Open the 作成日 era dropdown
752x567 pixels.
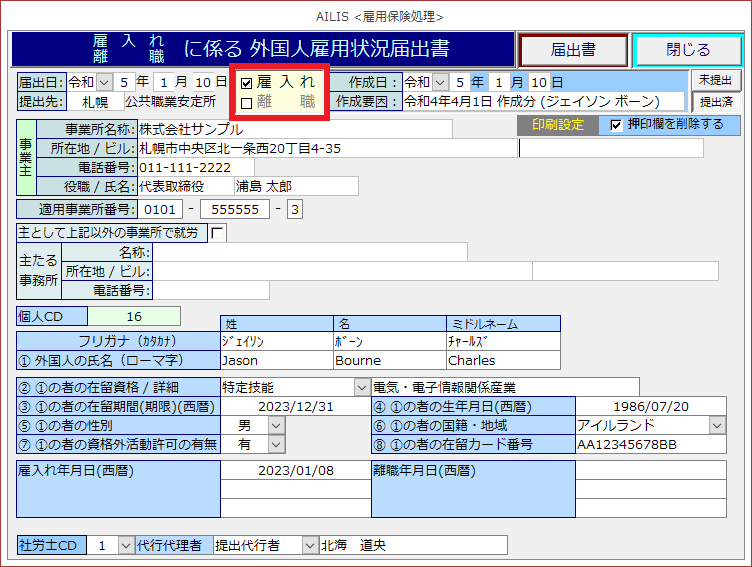click(440, 82)
